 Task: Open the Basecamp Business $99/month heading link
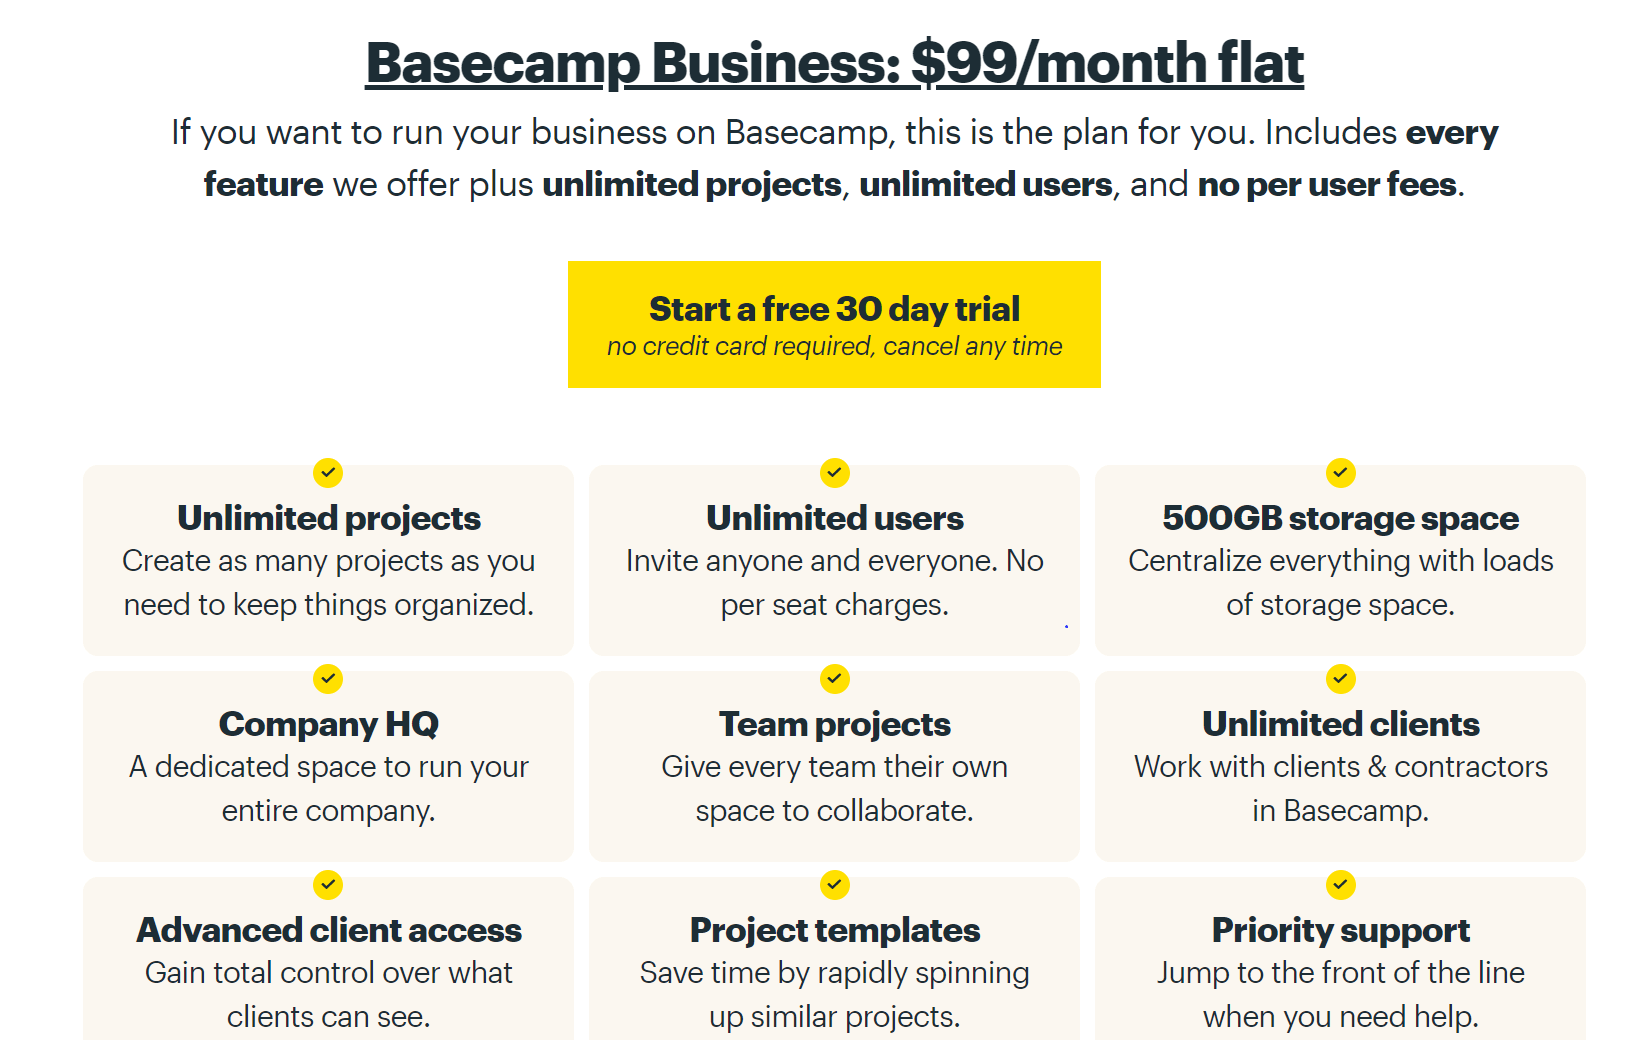[834, 63]
